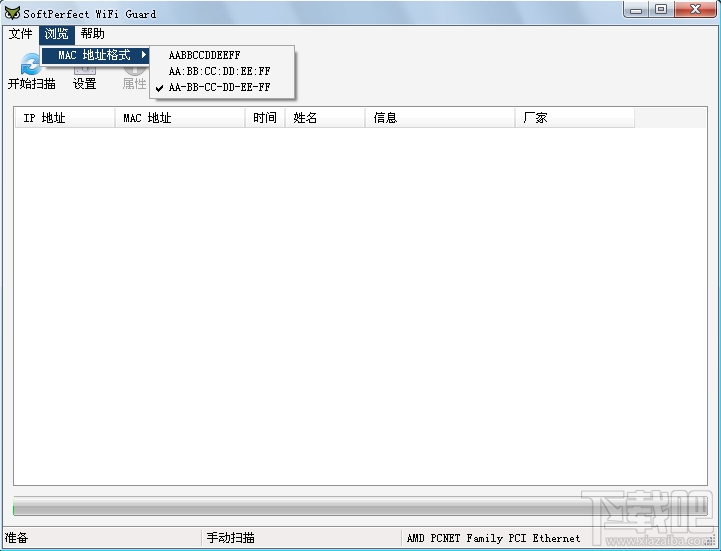Close the WiFi Guard window
The image size is (721, 551).
695,10
